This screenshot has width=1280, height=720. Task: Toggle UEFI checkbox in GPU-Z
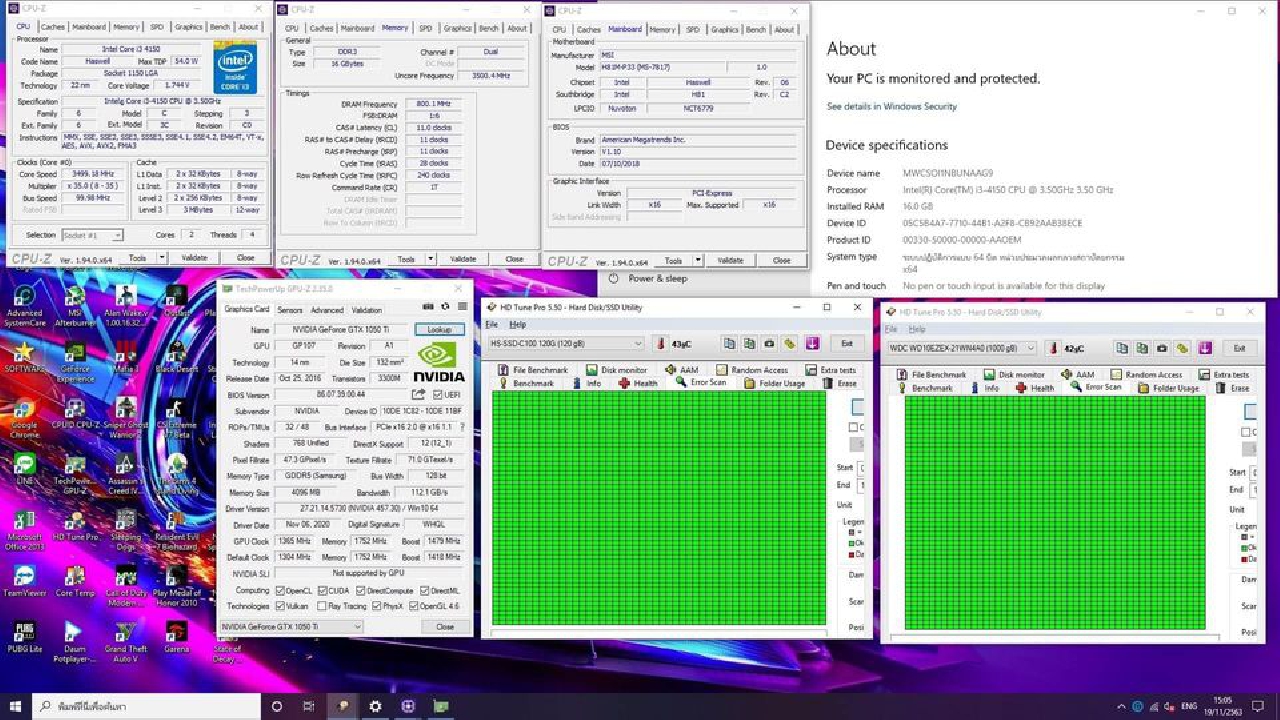point(437,395)
